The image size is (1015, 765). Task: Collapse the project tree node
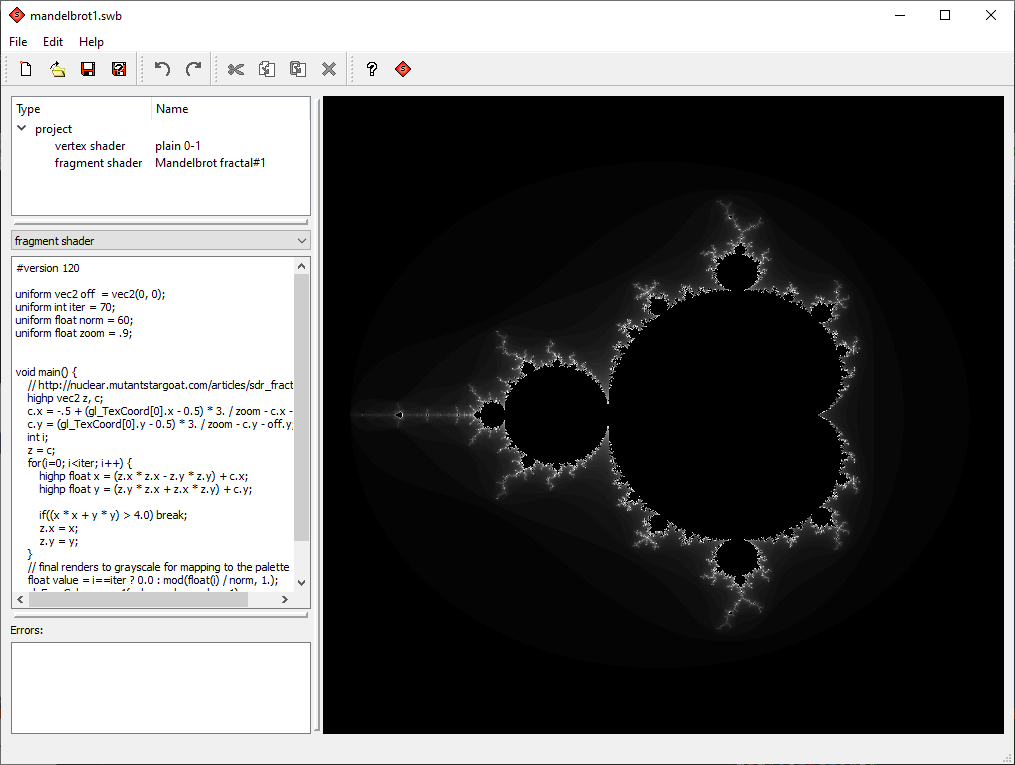coord(21,128)
